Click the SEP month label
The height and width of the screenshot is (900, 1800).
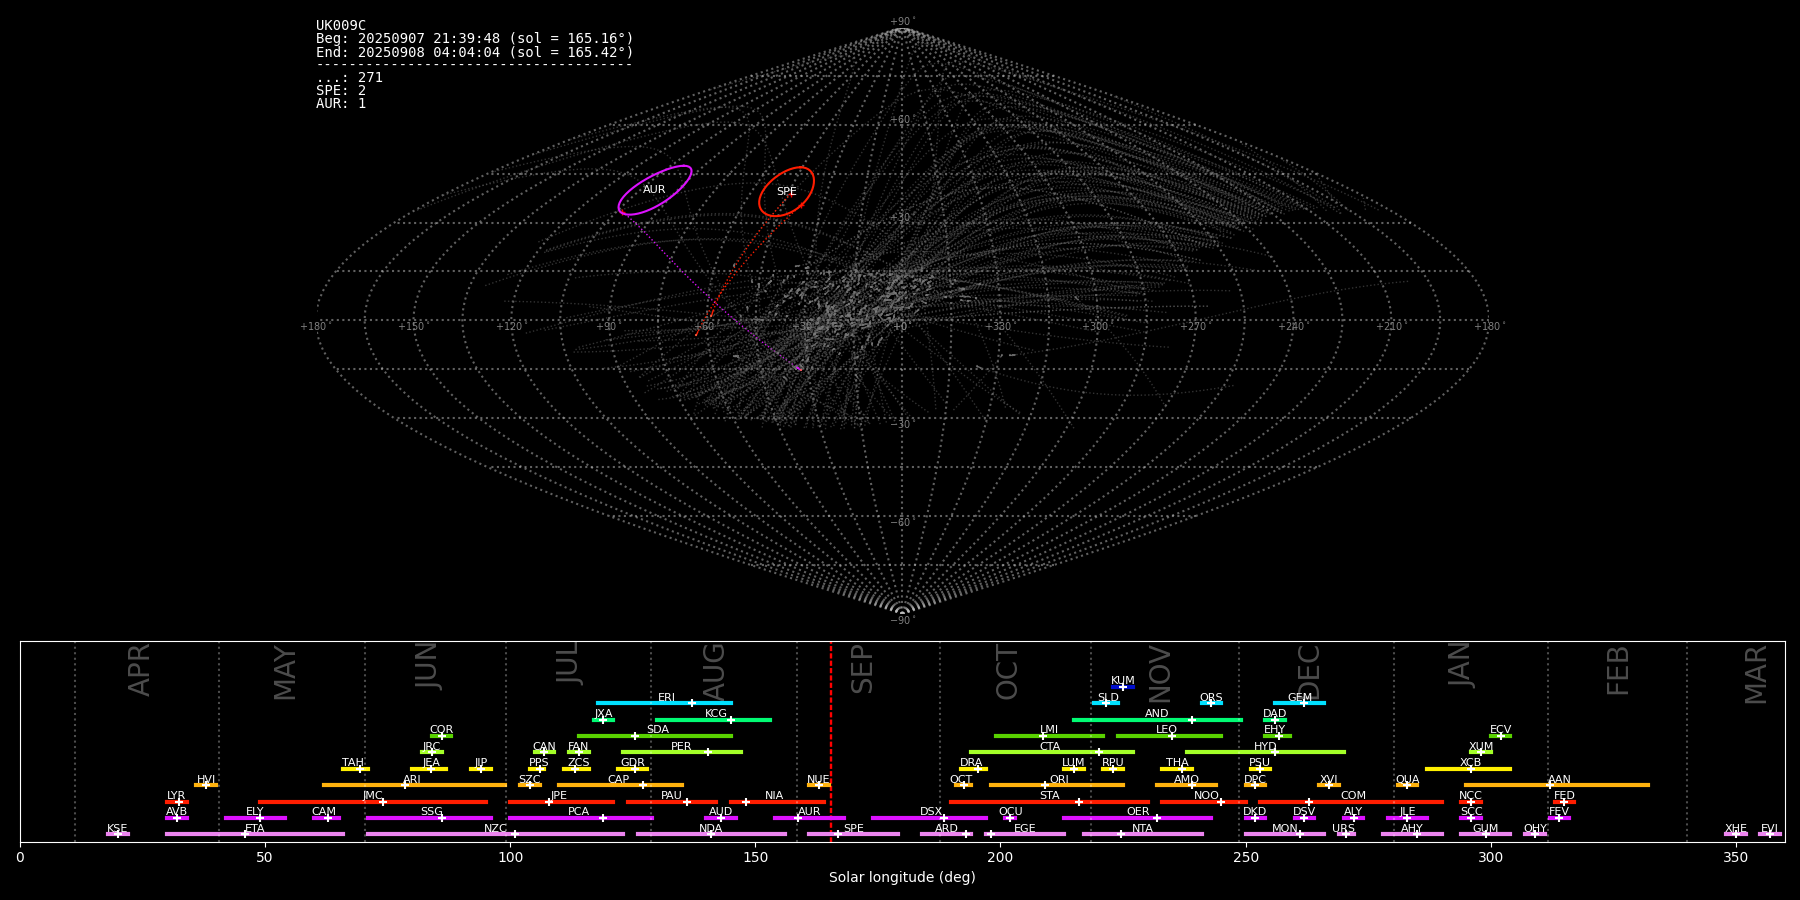pos(862,669)
